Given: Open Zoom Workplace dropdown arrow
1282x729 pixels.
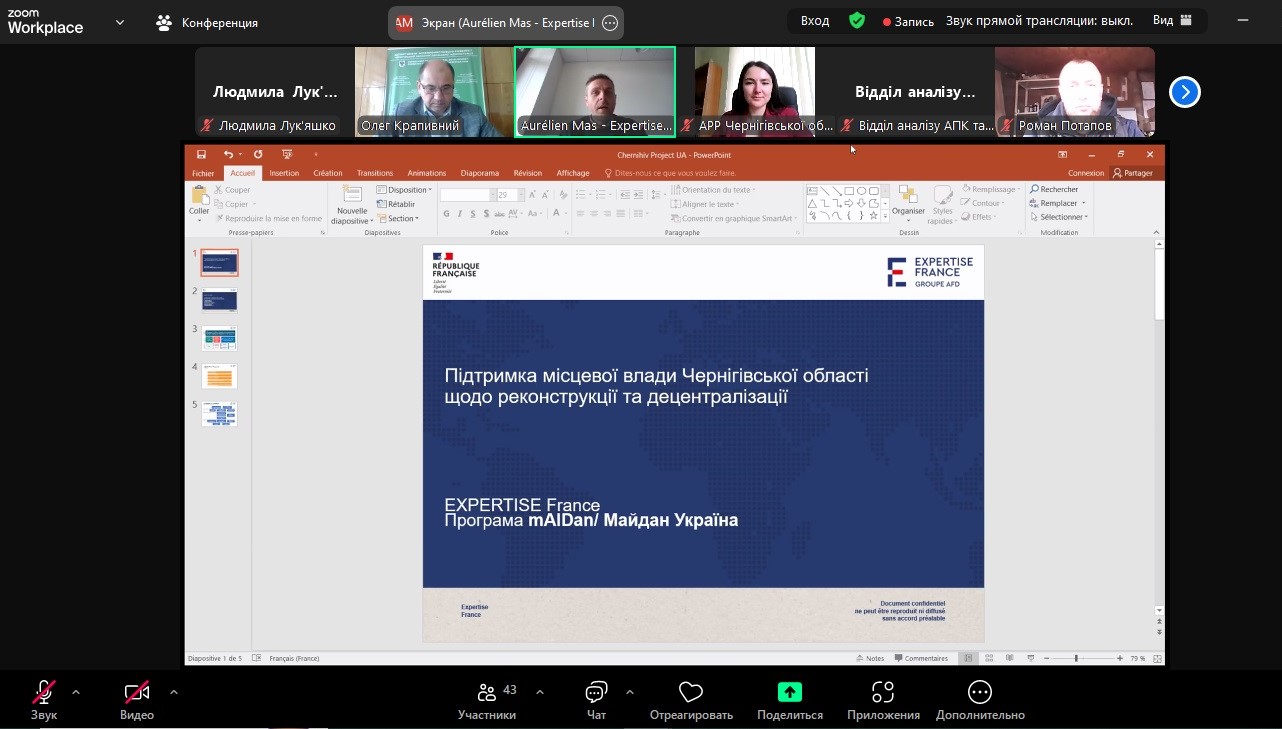Looking at the screenshot, I should coord(120,22).
